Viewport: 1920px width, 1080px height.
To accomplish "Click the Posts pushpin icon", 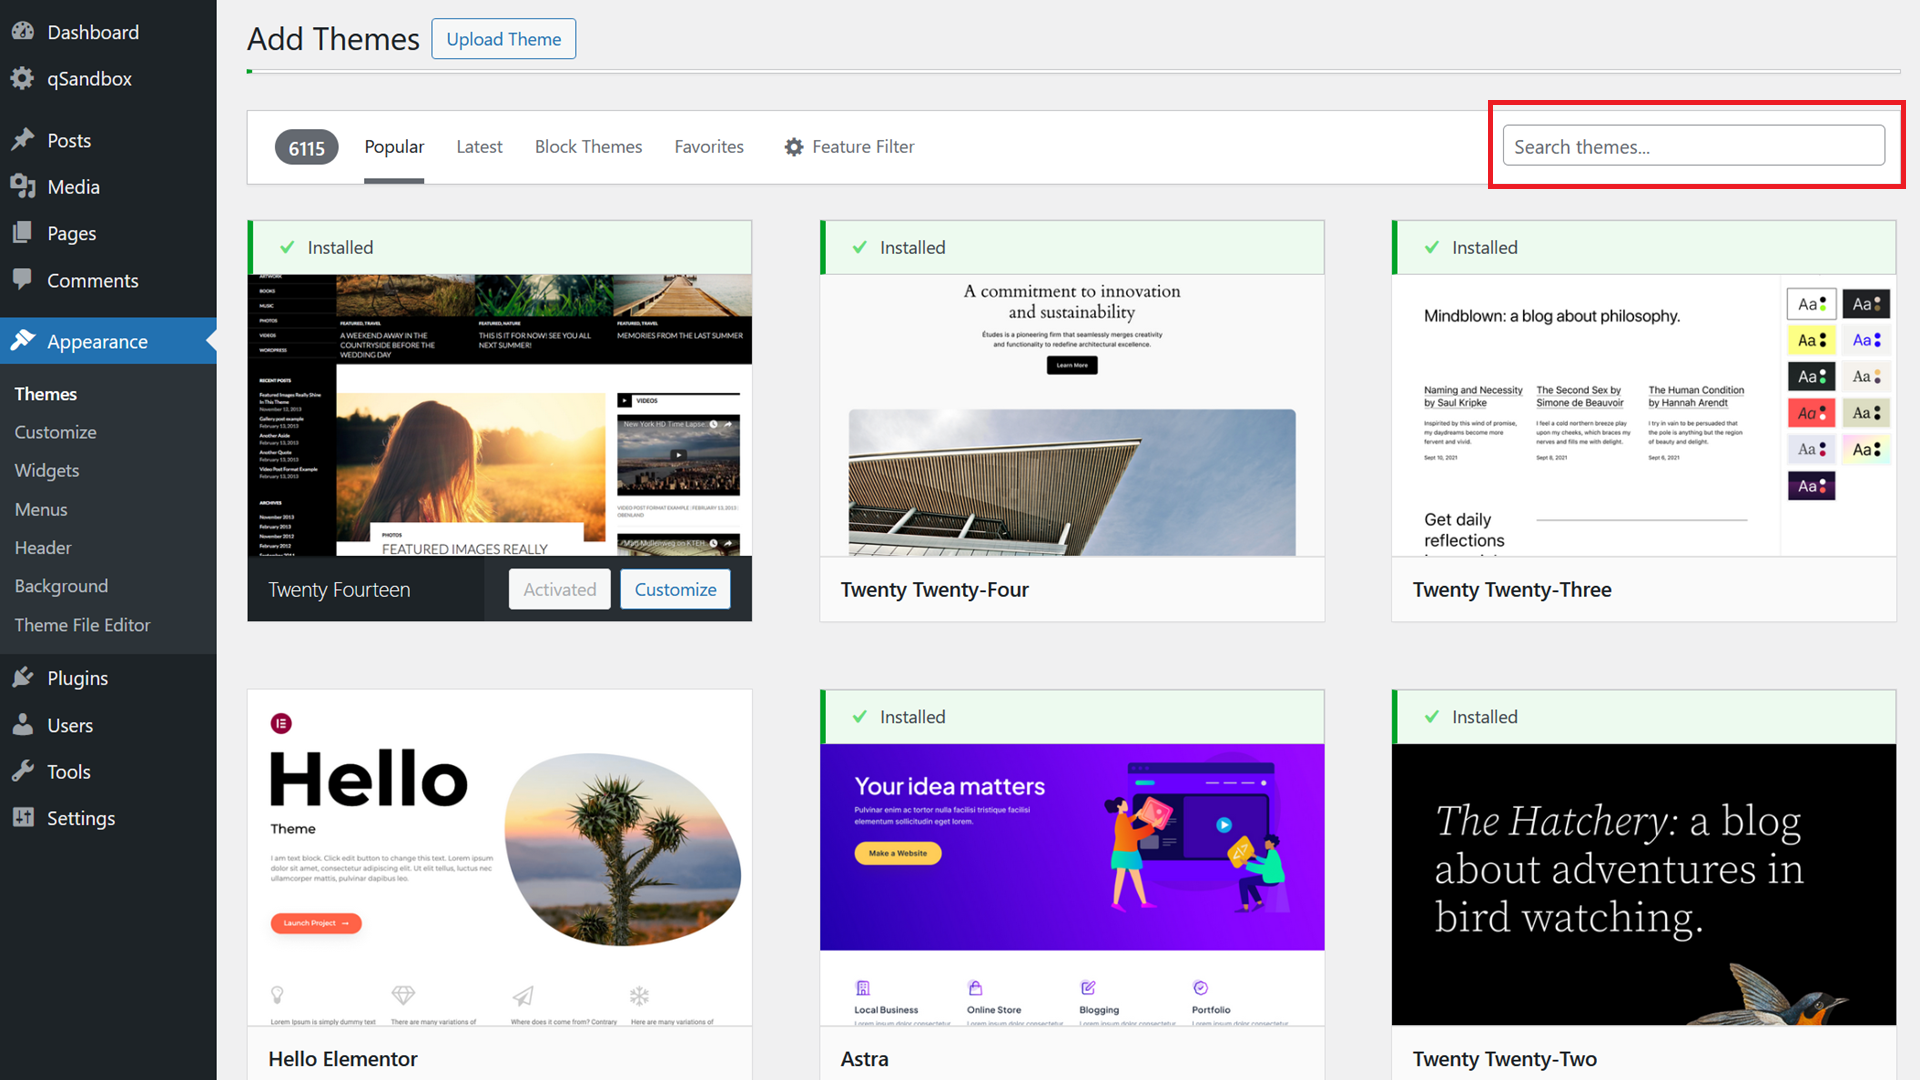I will 23,140.
